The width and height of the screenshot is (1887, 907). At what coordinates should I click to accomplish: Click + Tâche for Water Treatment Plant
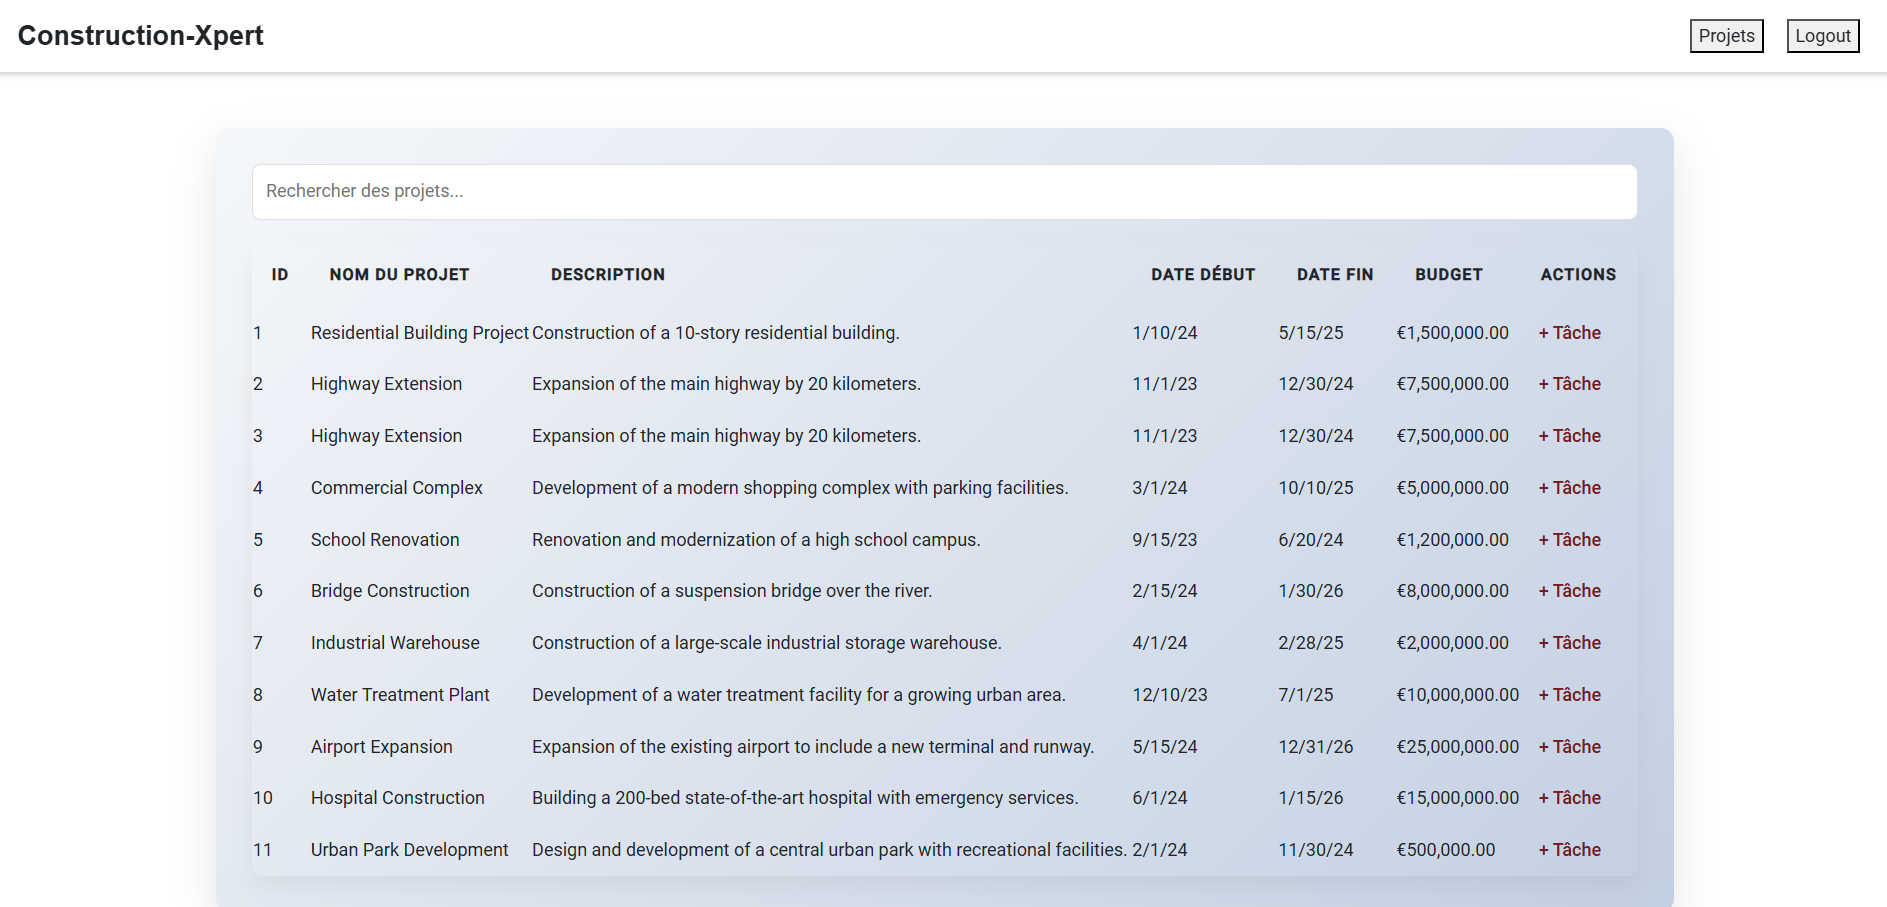point(1569,695)
